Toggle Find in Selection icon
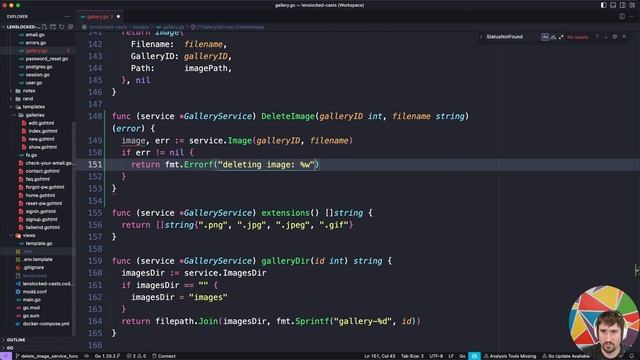 (615, 37)
